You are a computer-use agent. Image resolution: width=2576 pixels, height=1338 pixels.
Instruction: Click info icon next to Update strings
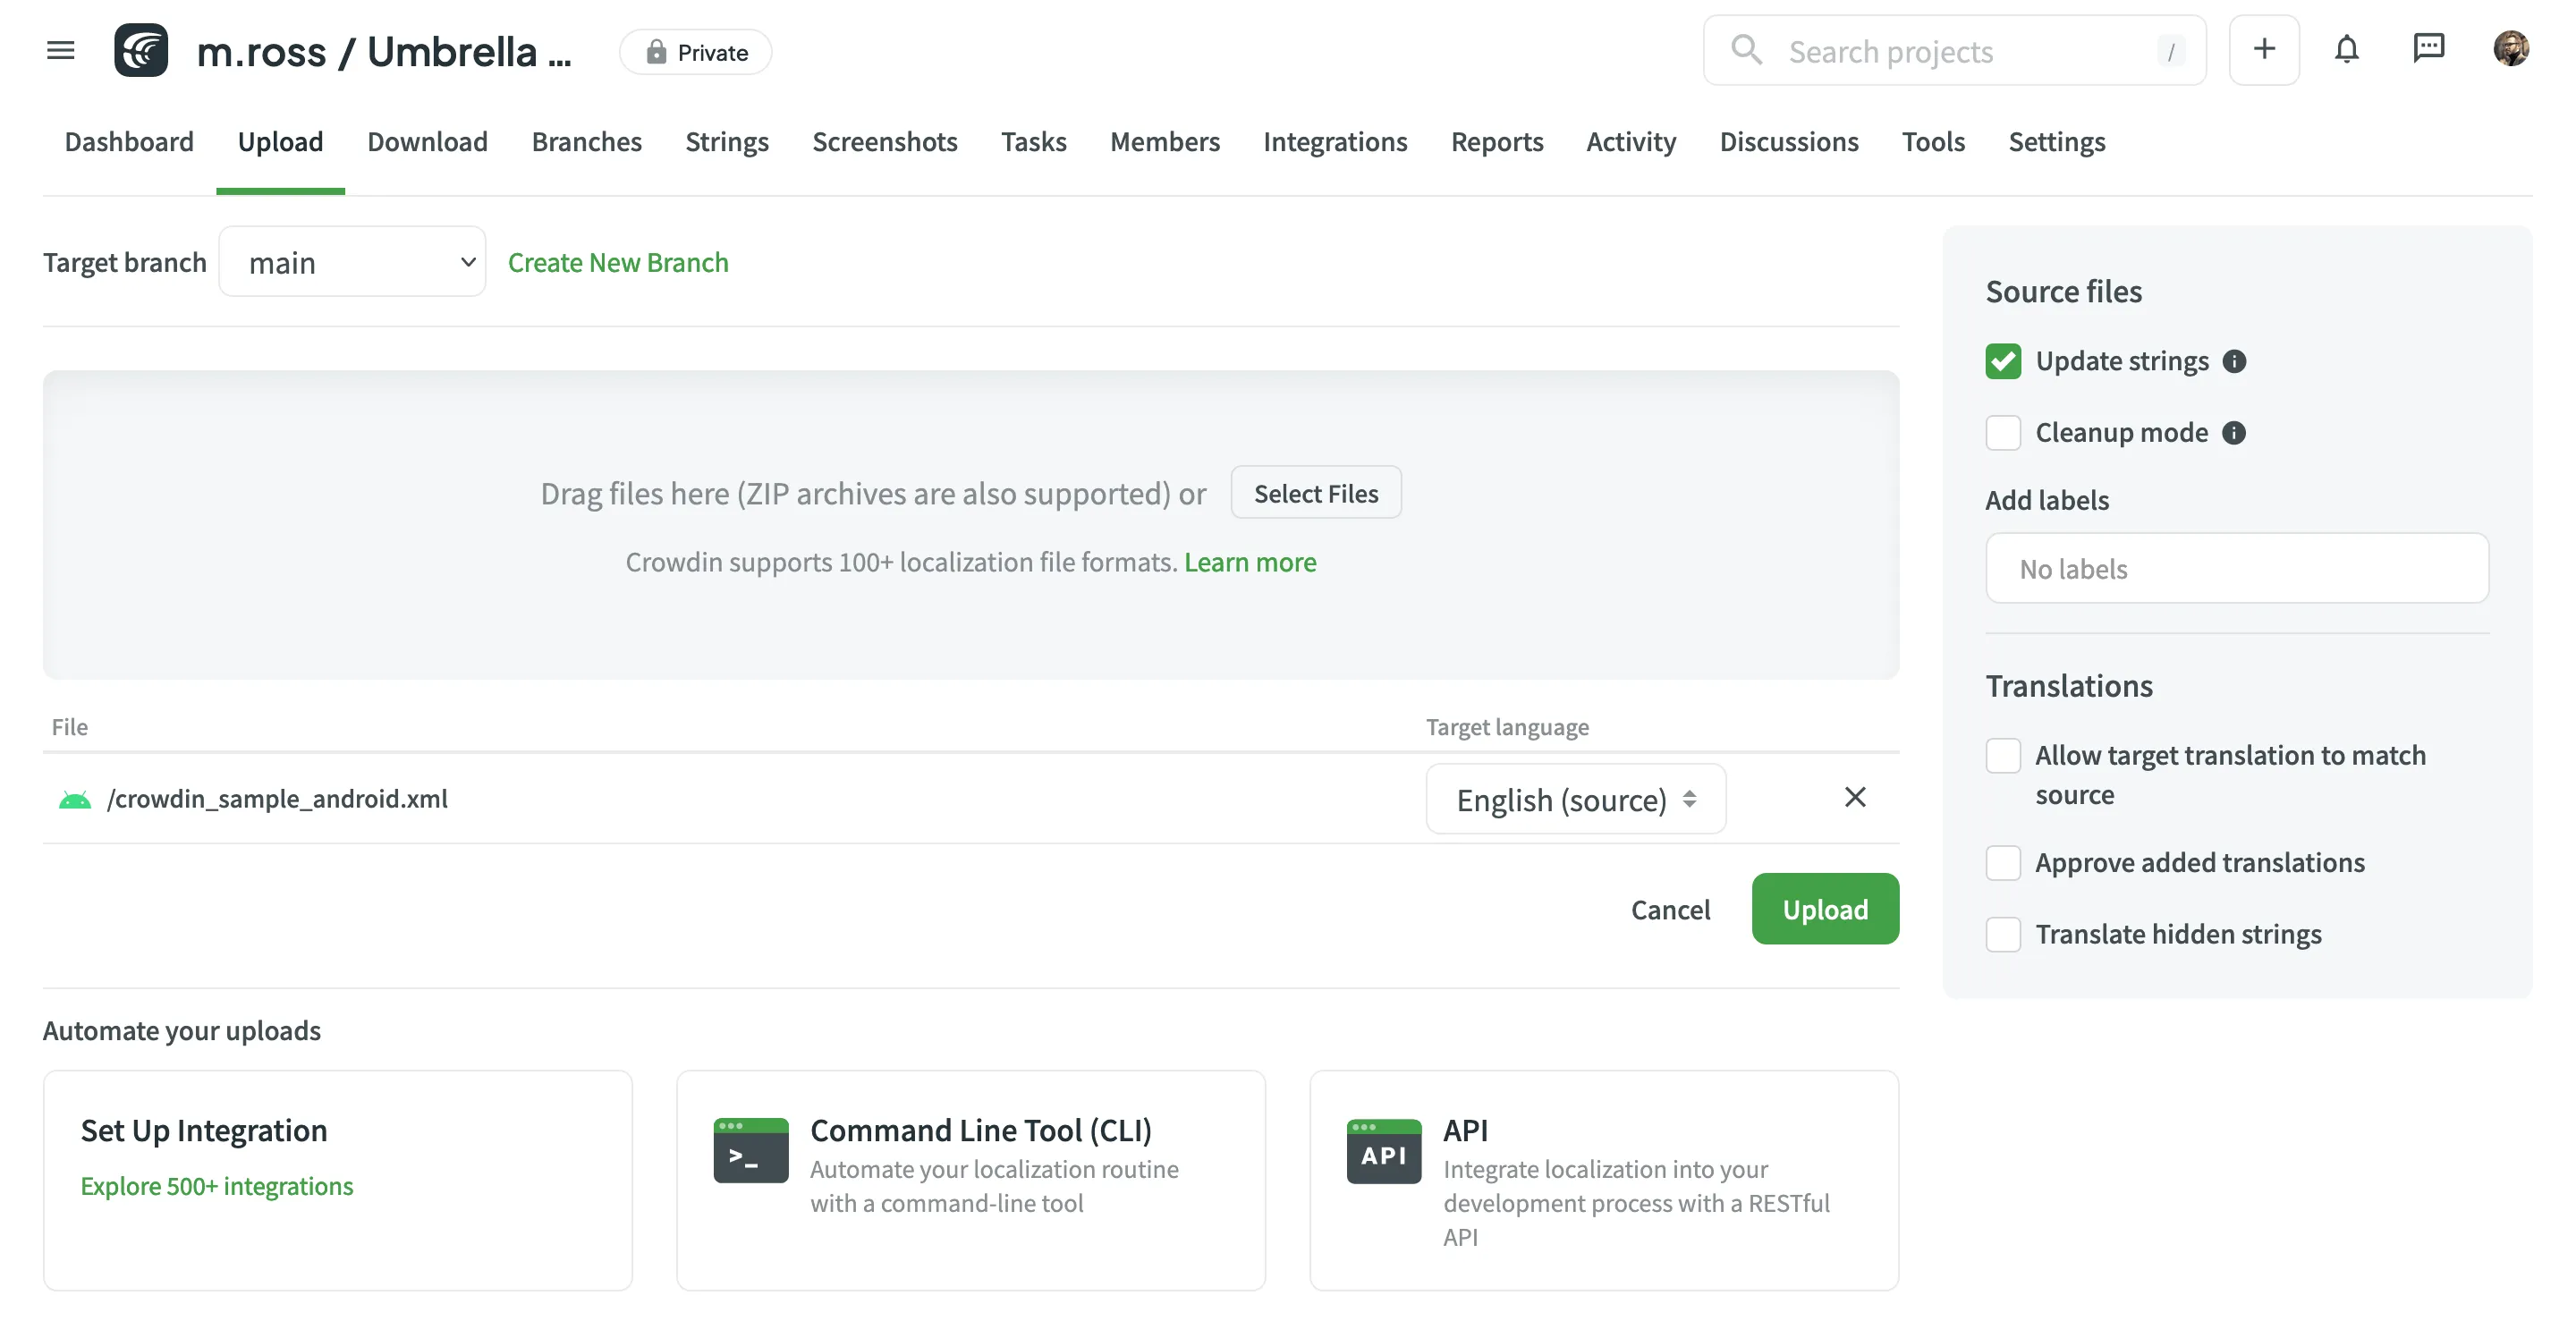2234,361
